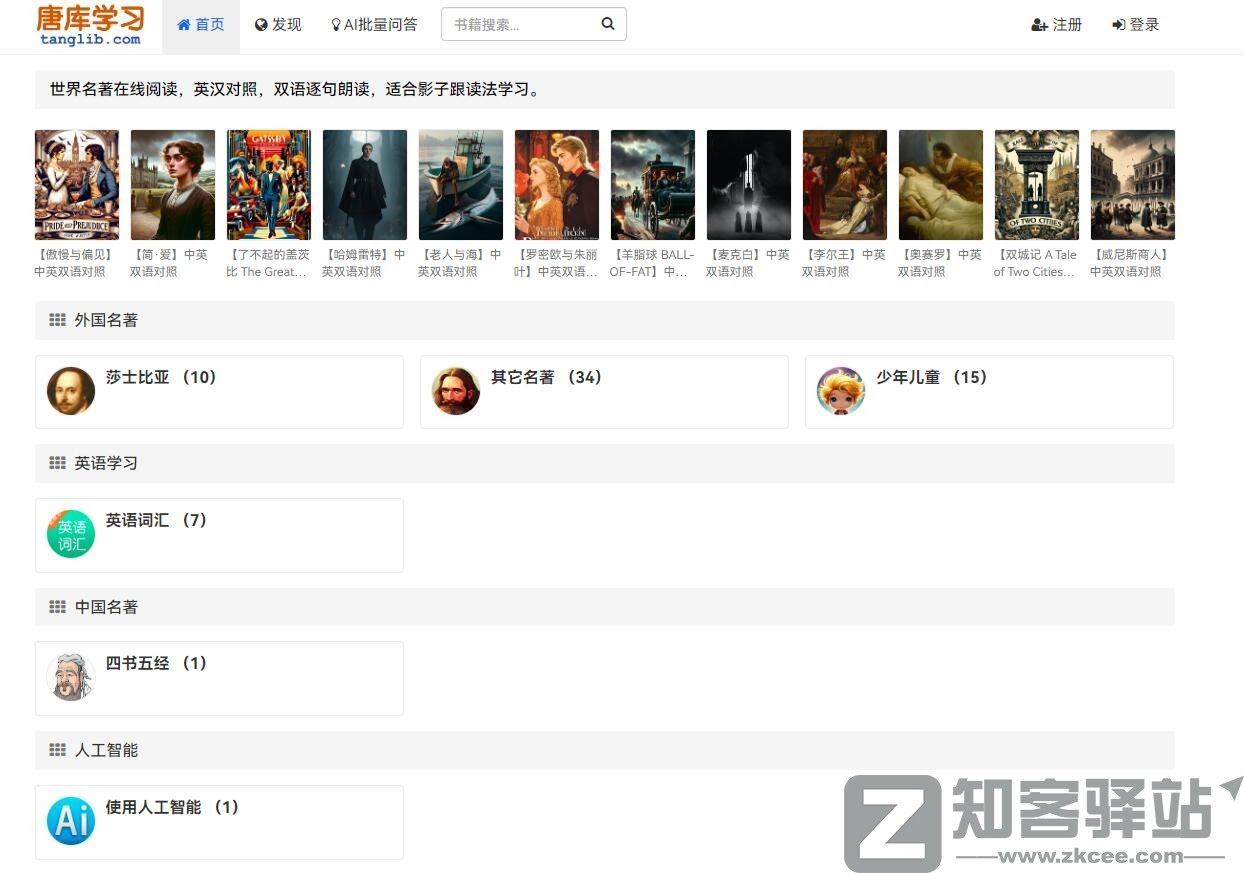Viewport: 1244px width, 873px height.
Task: Open the 麦克白 book cover
Action: pos(749,185)
